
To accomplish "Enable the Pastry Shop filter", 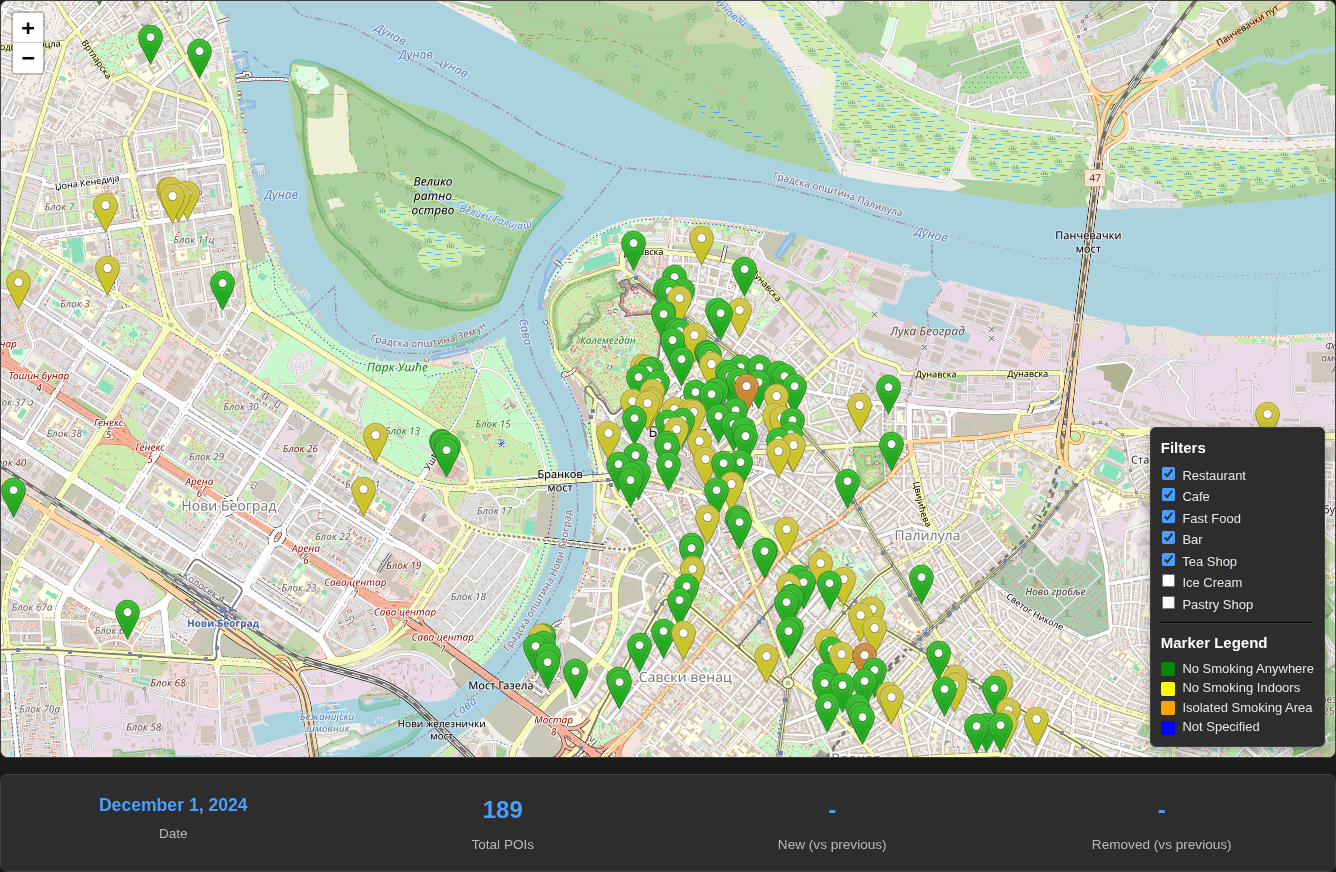I will pyautogui.click(x=1168, y=602).
